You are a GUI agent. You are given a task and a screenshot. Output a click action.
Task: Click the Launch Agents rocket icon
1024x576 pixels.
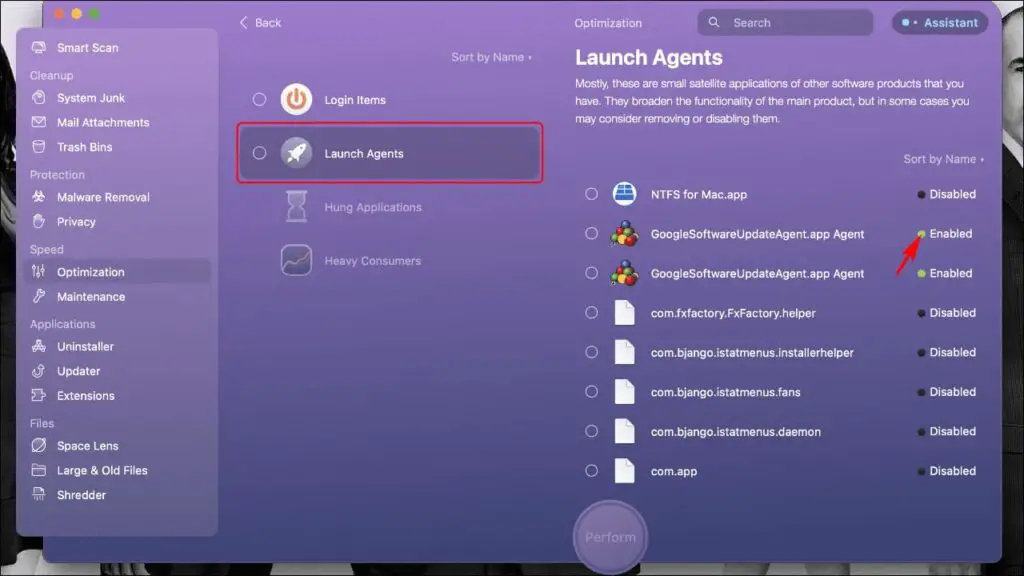point(296,153)
